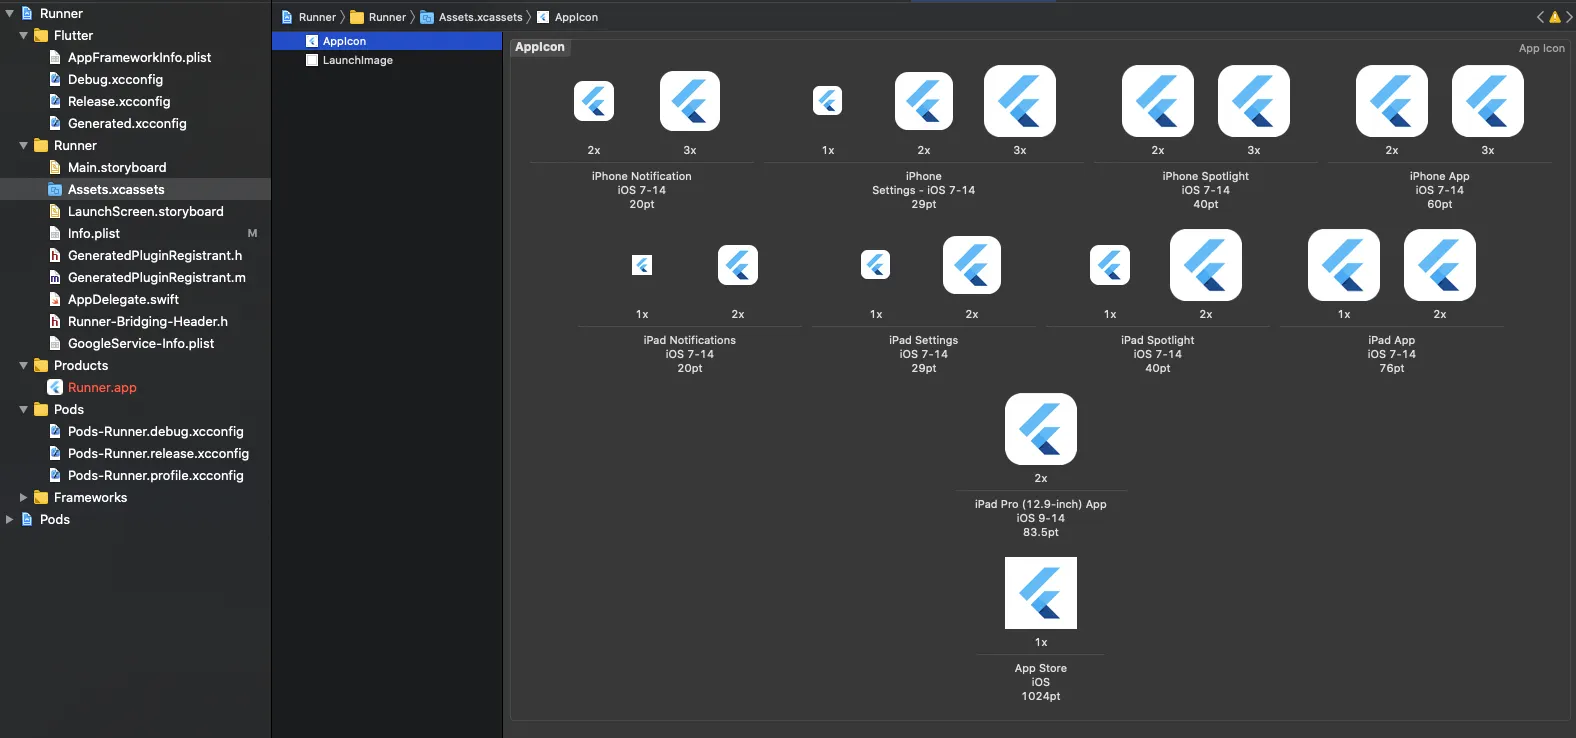Image resolution: width=1576 pixels, height=738 pixels.
Task: Select iPhone Notification 2x icon slot
Action: click(x=594, y=101)
